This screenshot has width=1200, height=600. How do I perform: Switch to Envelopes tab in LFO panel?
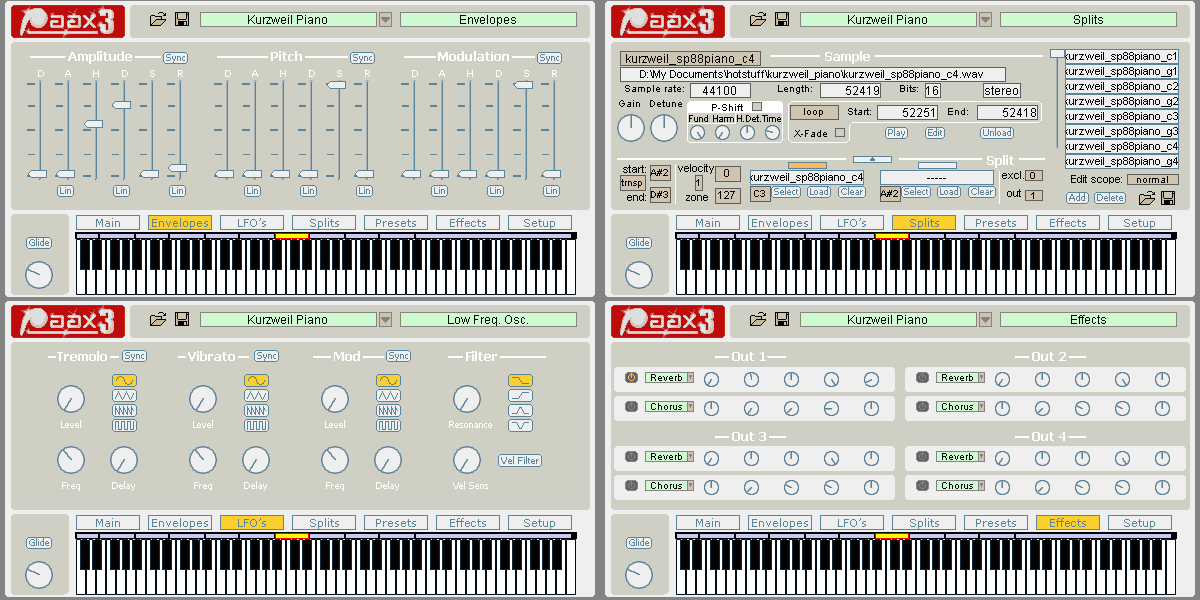tap(180, 523)
